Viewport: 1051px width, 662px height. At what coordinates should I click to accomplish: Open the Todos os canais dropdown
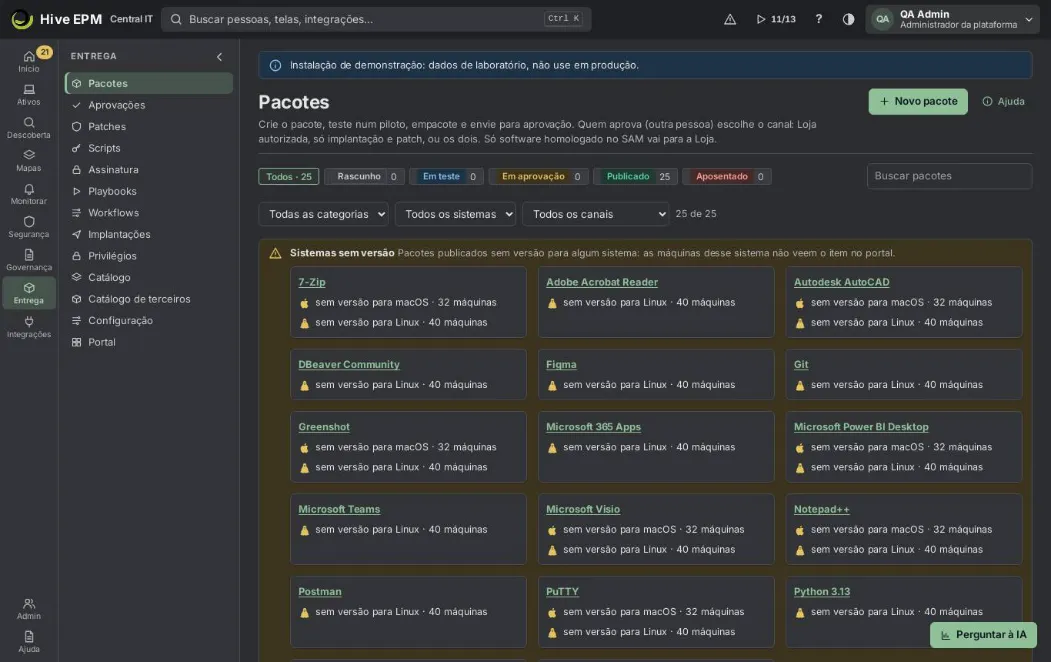595,214
